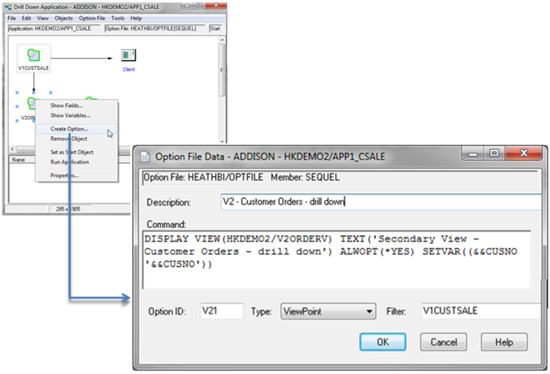Close the Option File Data dialog
The image size is (550, 374).
pos(524,153)
